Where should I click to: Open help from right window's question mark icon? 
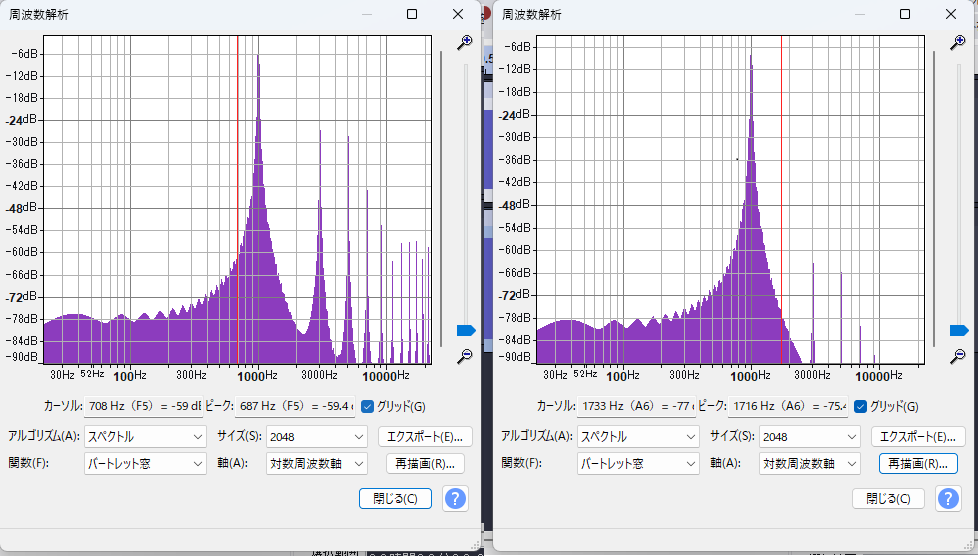[x=948, y=498]
